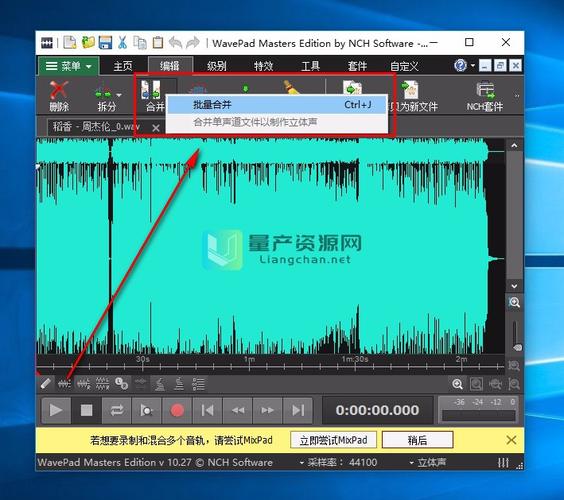Stop playback with the Stop button

click(x=86, y=410)
